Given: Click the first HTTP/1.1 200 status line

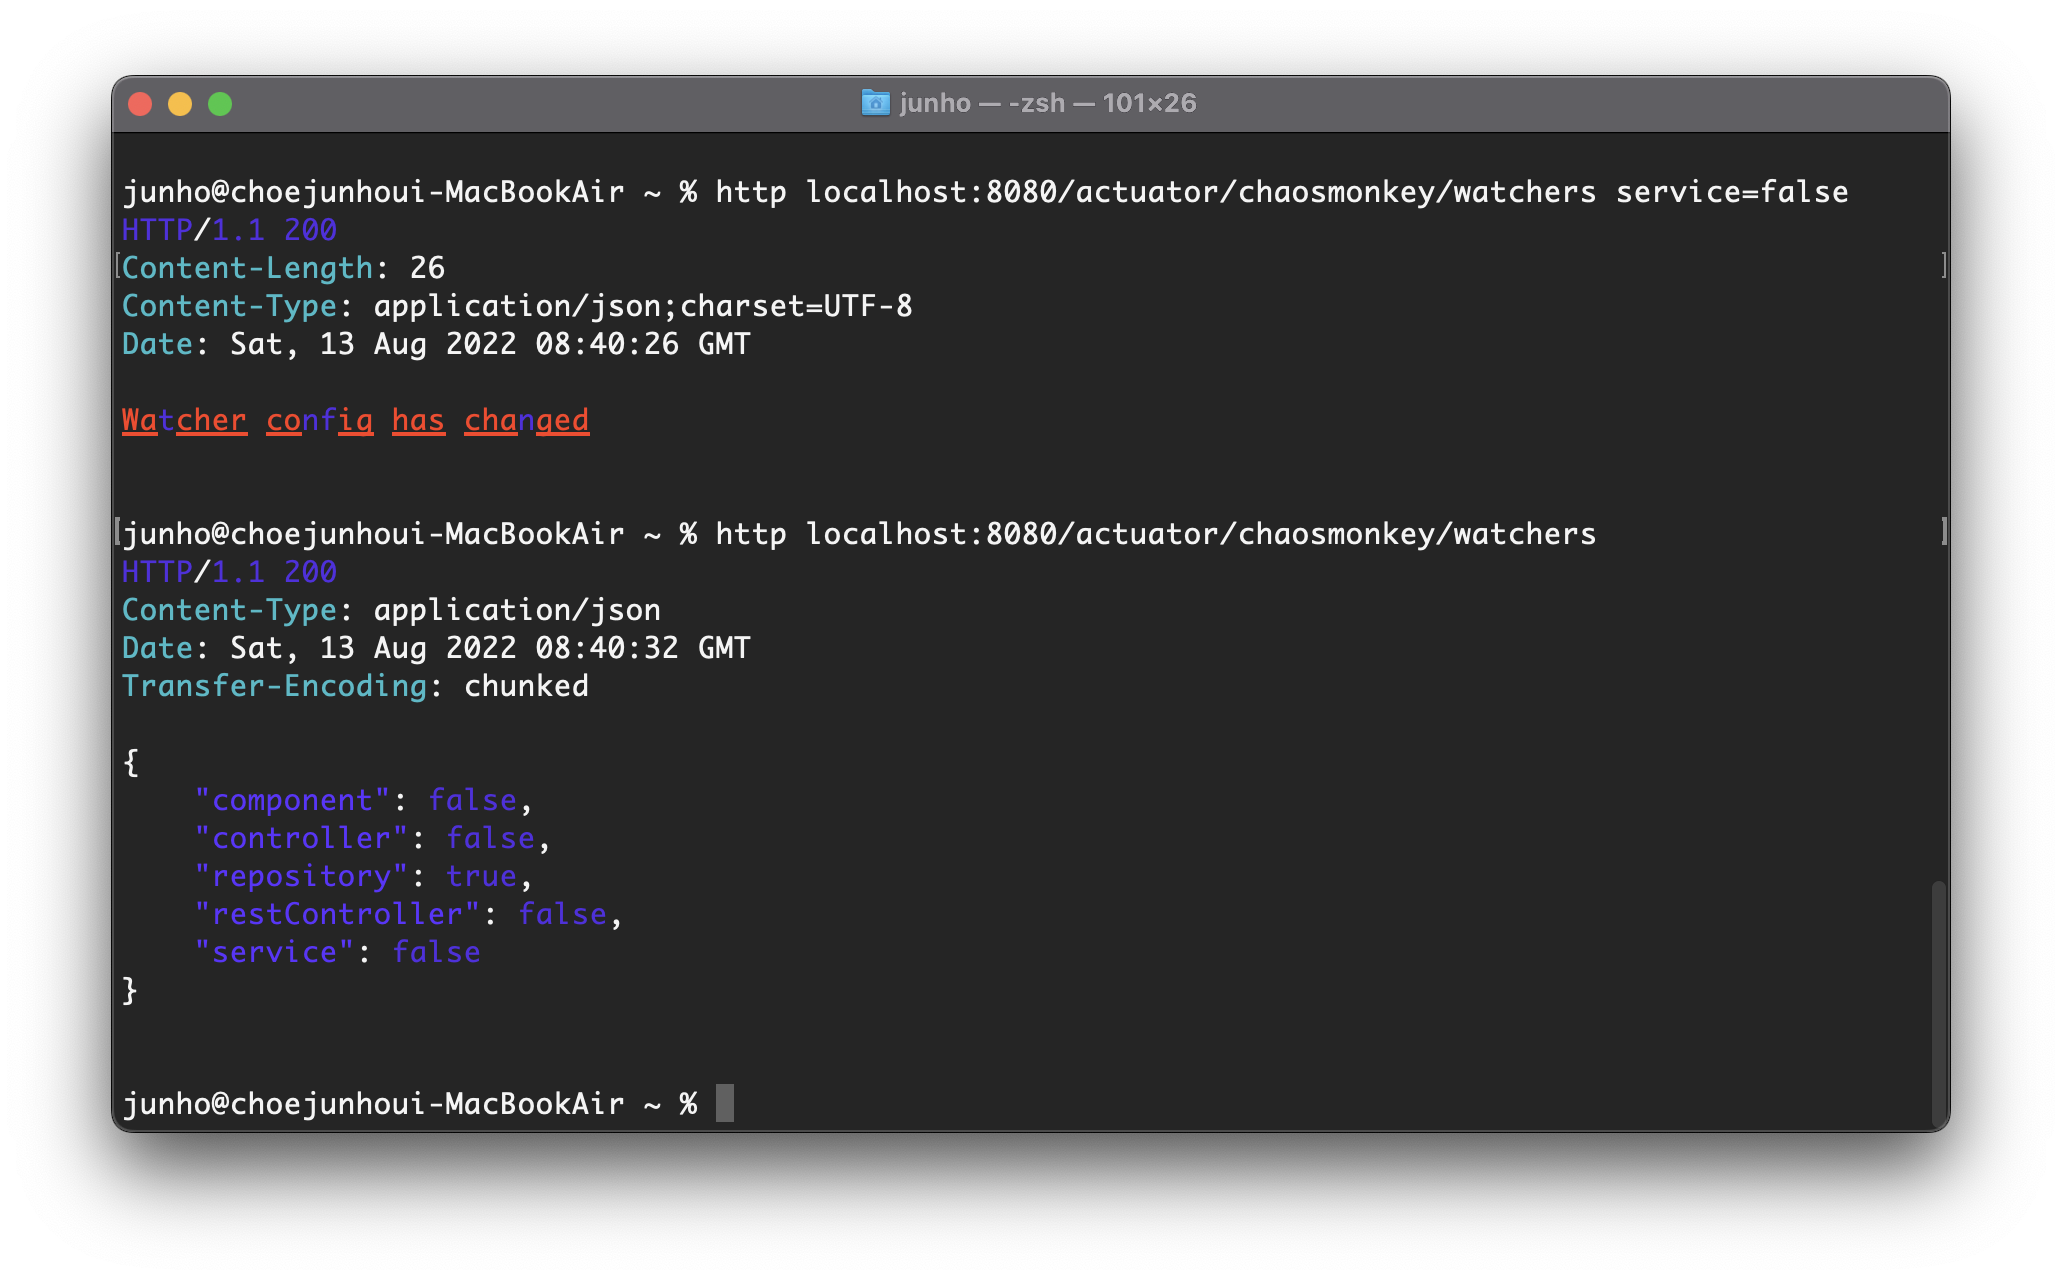Looking at the screenshot, I should click(x=229, y=230).
